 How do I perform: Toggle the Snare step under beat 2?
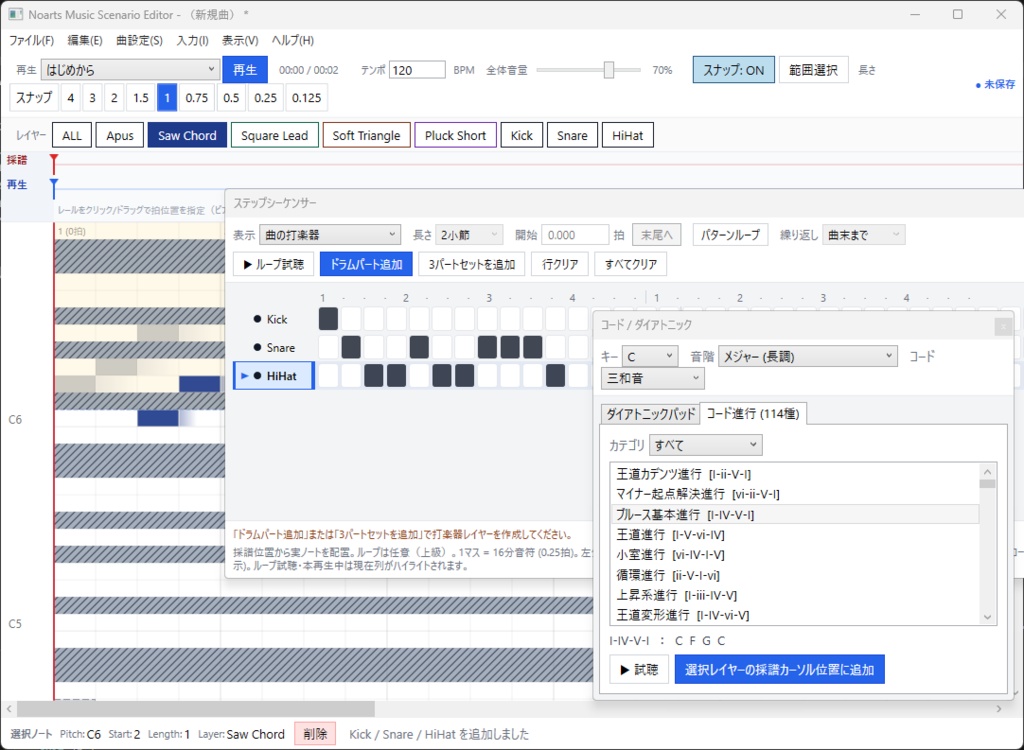point(419,347)
